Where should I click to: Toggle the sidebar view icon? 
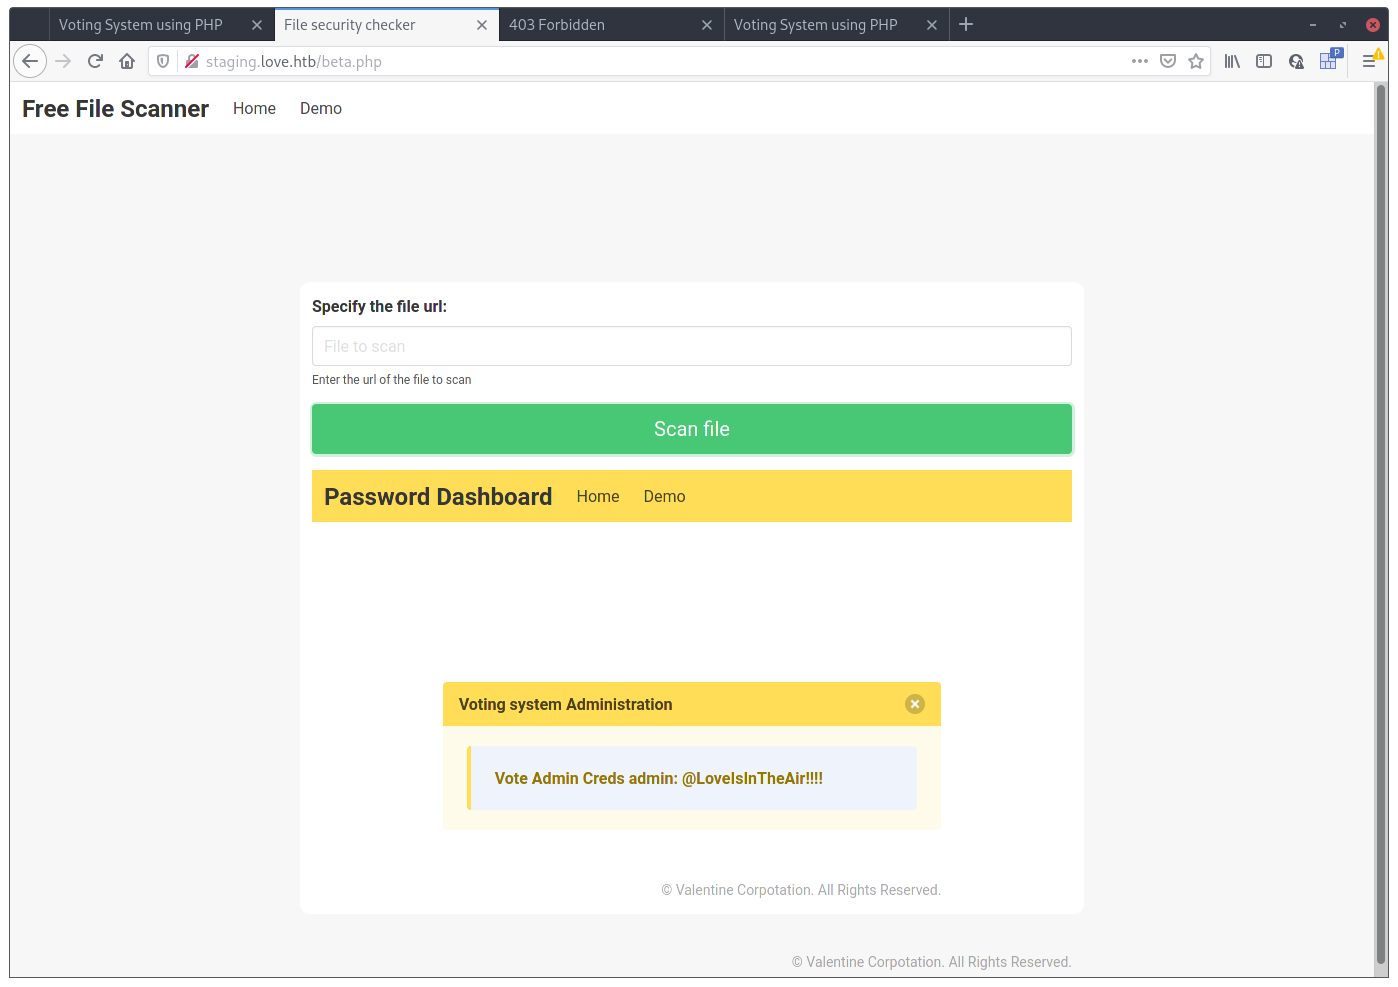tap(1264, 61)
